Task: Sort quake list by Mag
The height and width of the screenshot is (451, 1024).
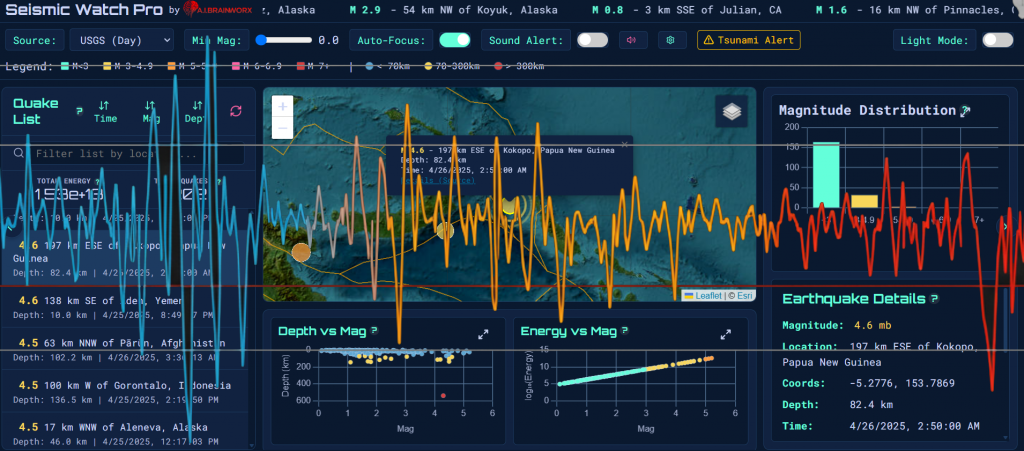Action: coord(151,111)
